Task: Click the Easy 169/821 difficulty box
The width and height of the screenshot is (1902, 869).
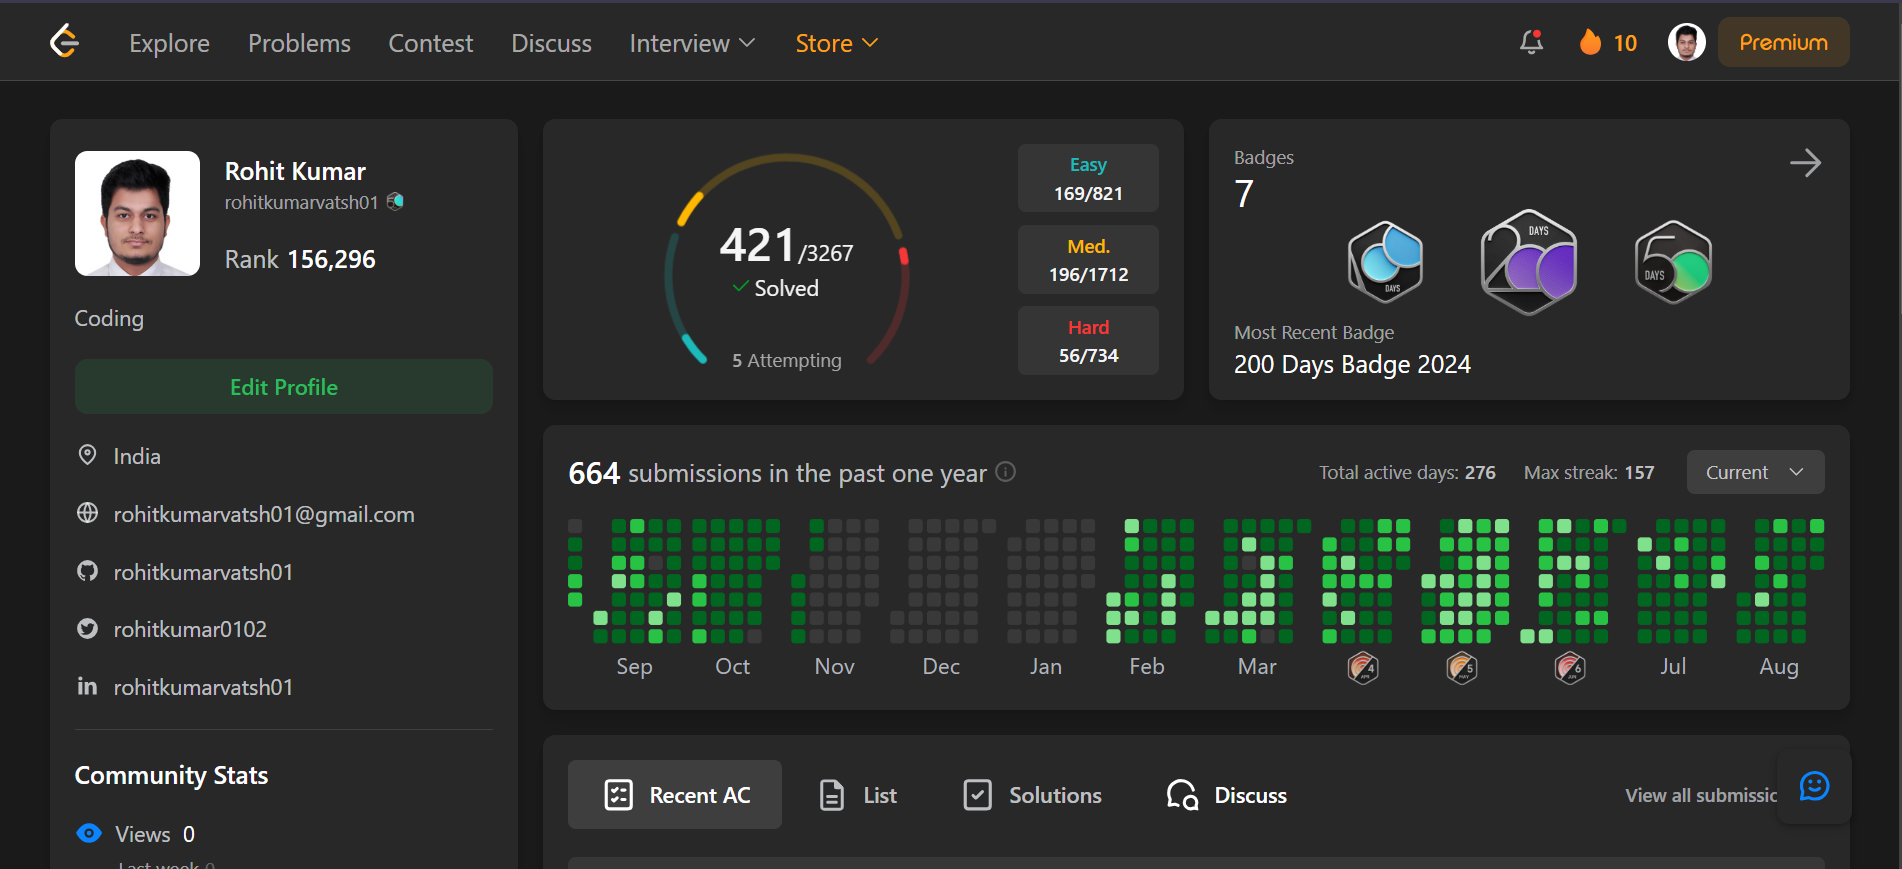Action: (1088, 178)
